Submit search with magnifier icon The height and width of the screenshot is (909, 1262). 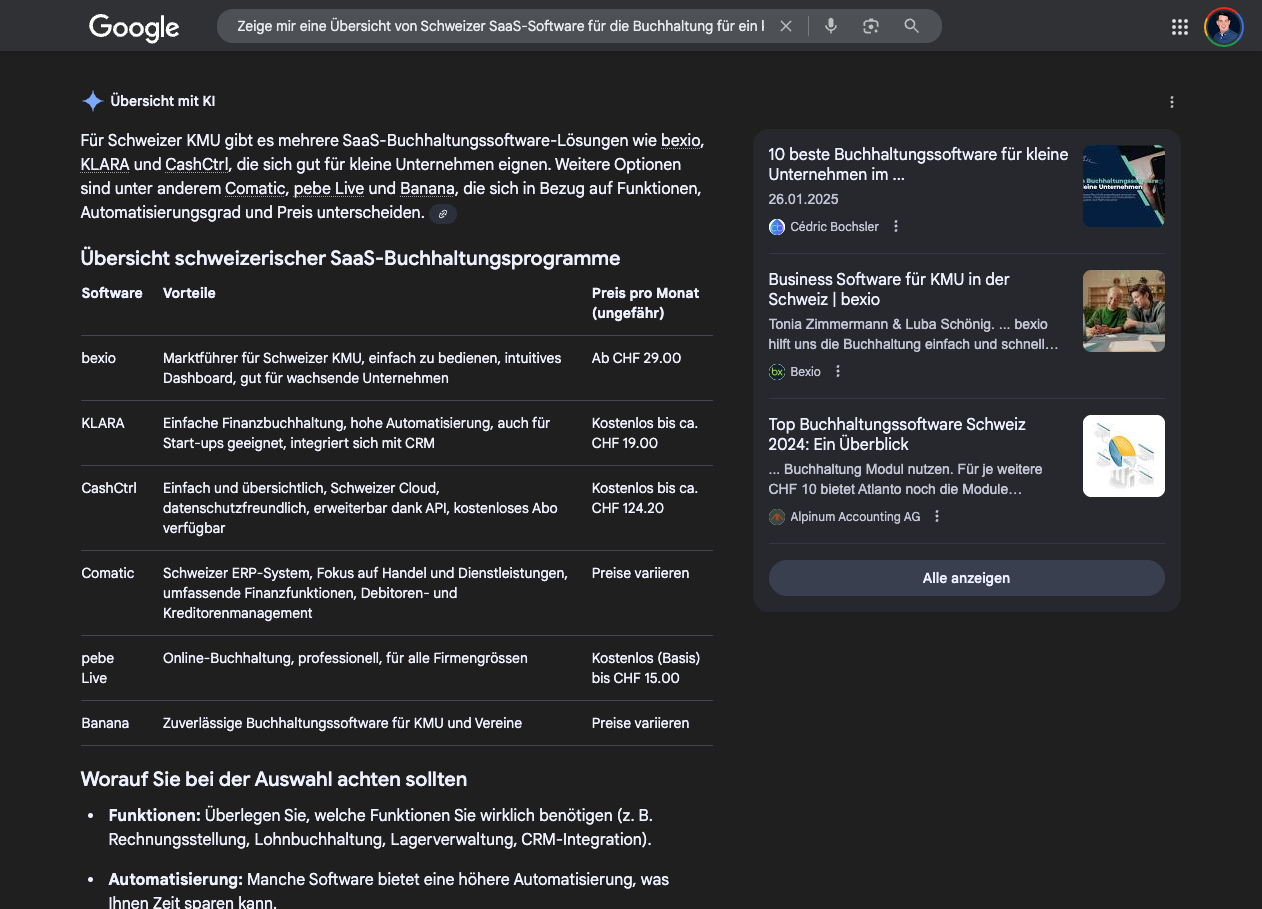pyautogui.click(x=911, y=26)
